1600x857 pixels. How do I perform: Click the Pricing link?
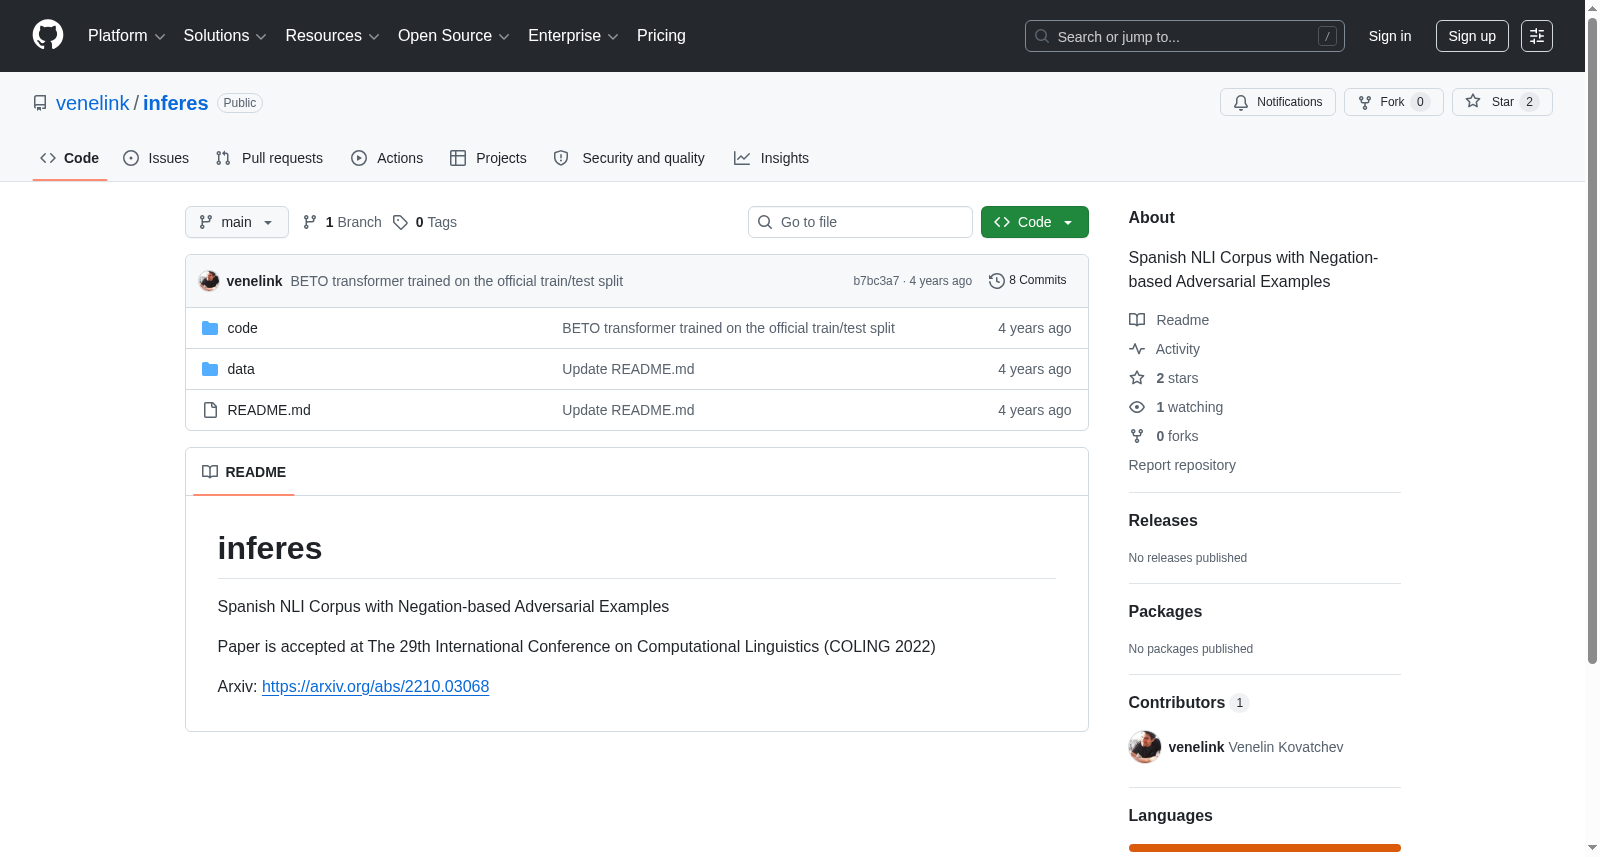(x=661, y=36)
